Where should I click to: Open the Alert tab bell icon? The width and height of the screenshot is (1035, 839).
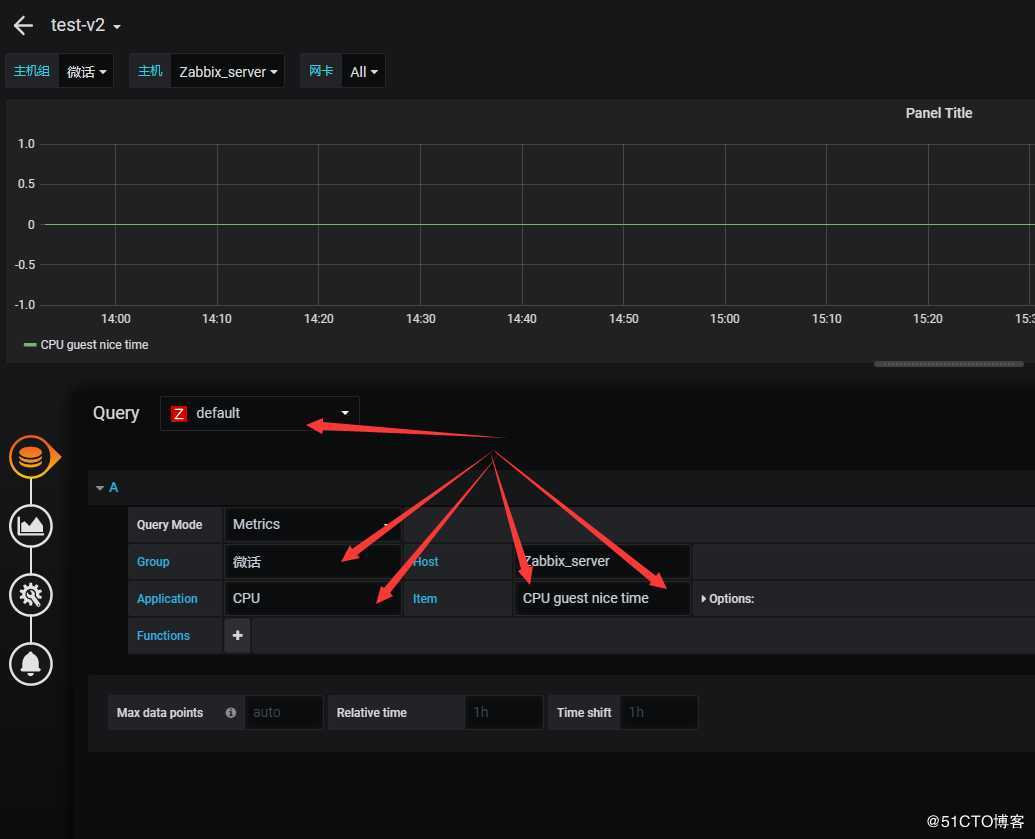coord(30,664)
